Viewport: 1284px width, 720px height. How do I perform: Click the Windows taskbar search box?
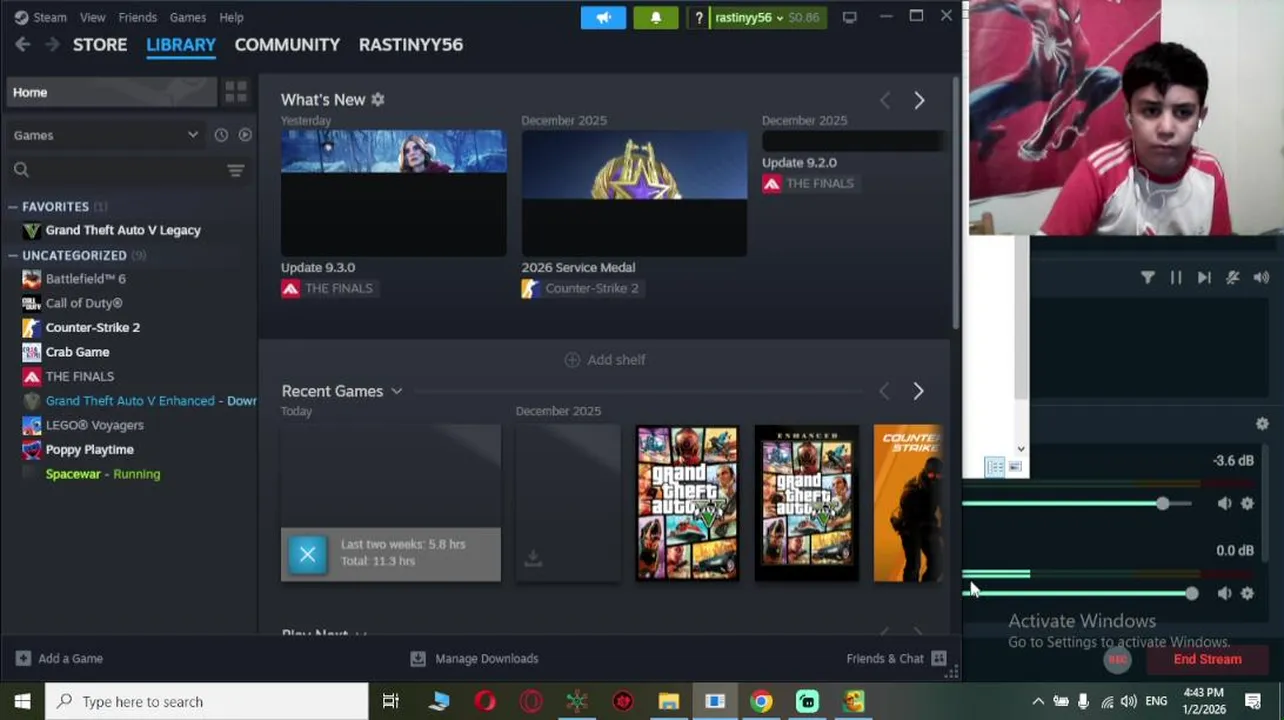click(207, 701)
